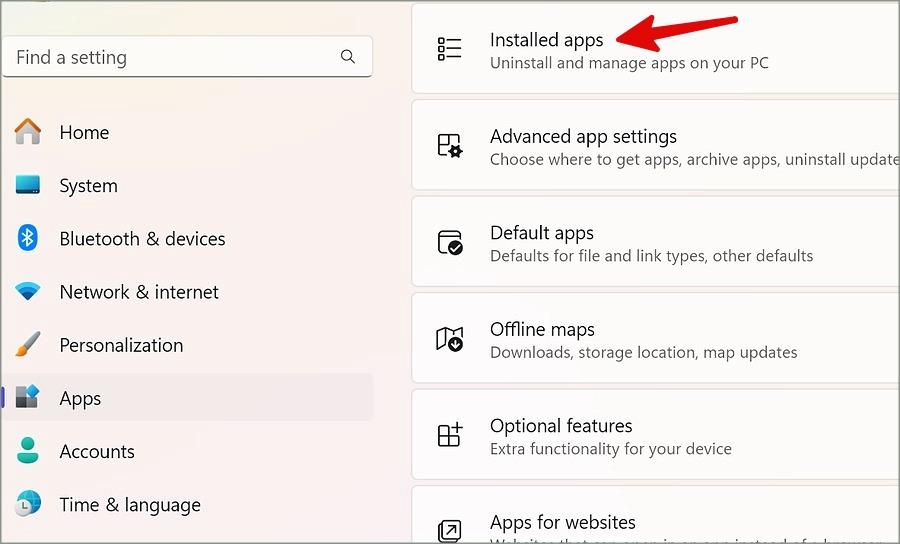Click 'Extra functionality for your device' text

(611, 449)
